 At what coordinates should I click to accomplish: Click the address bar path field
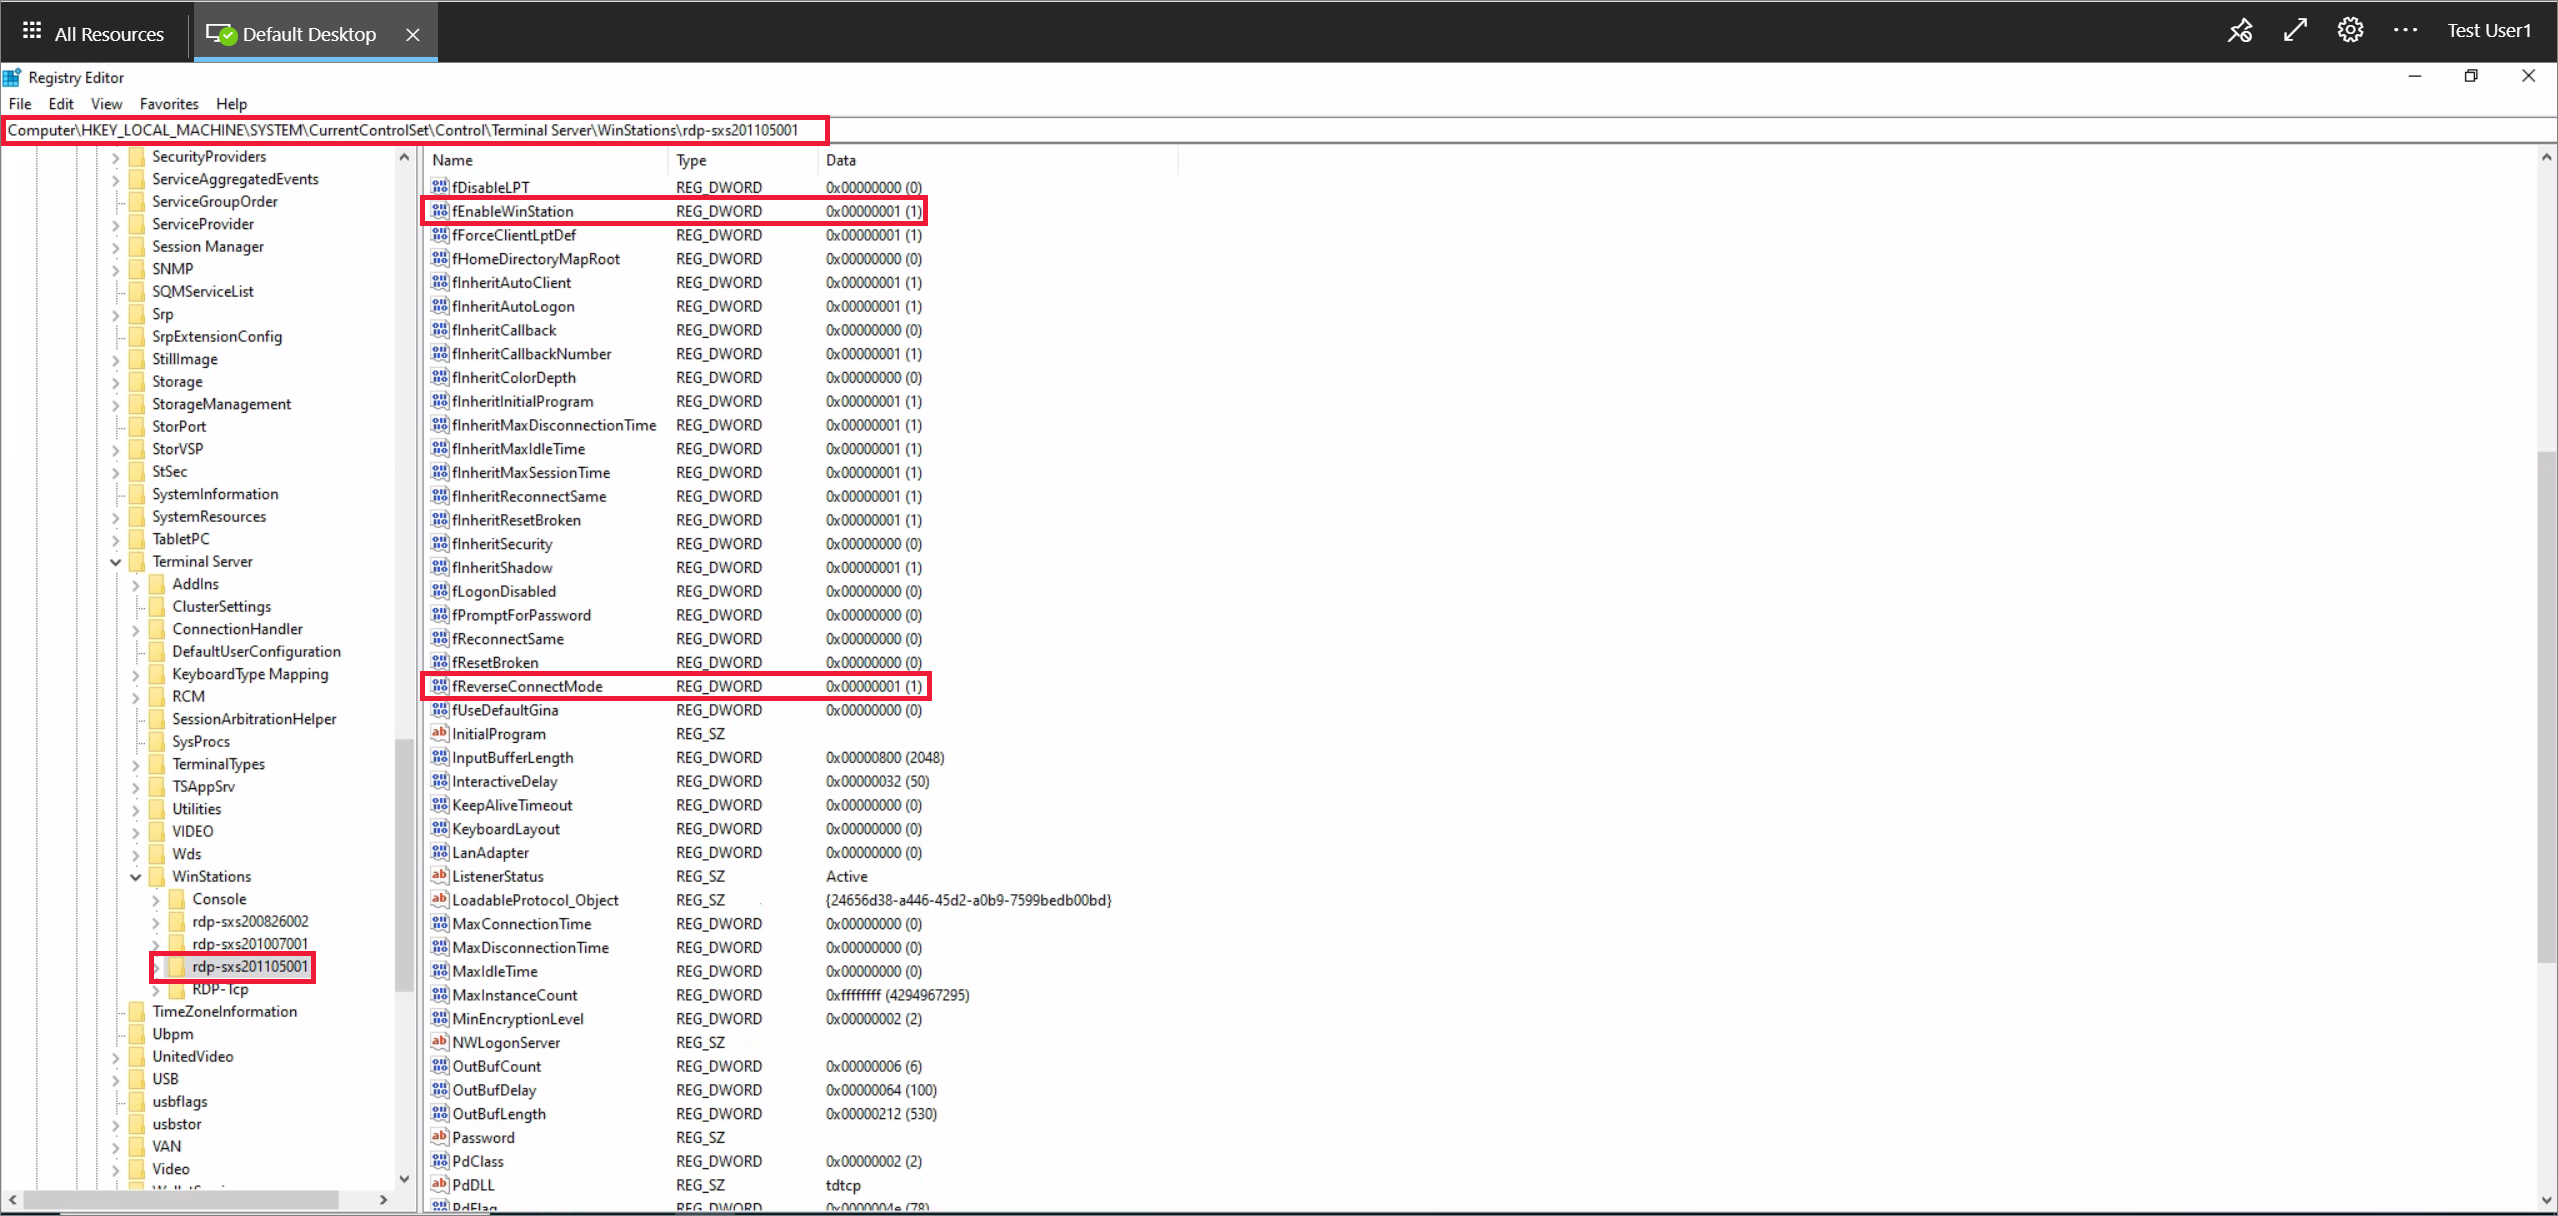(x=418, y=131)
